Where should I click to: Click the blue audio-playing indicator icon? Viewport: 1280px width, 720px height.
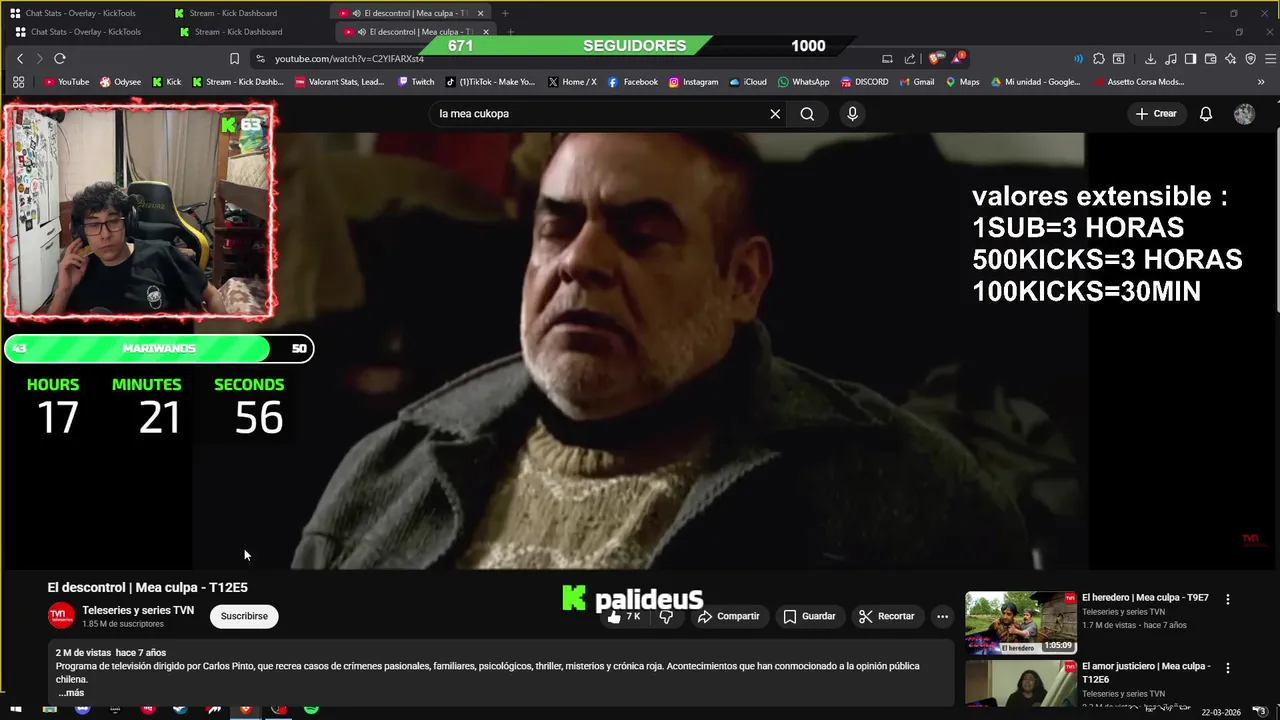click(x=1078, y=59)
